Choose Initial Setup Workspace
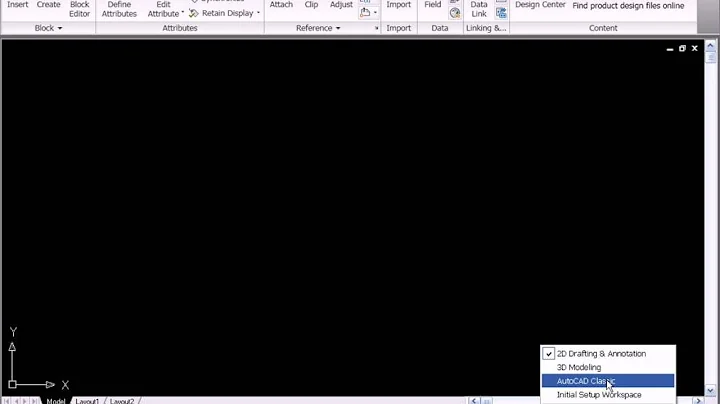This screenshot has width=720, height=404. point(608,394)
